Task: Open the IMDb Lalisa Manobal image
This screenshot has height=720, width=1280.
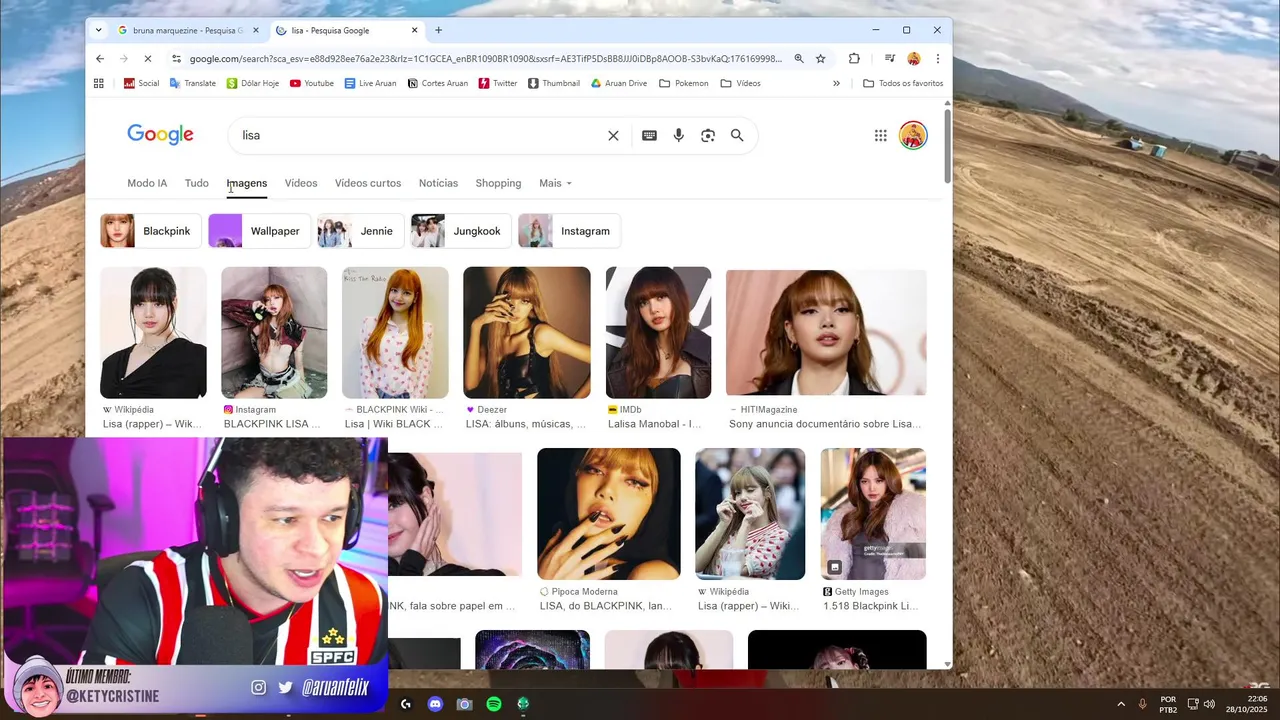Action: coord(658,333)
